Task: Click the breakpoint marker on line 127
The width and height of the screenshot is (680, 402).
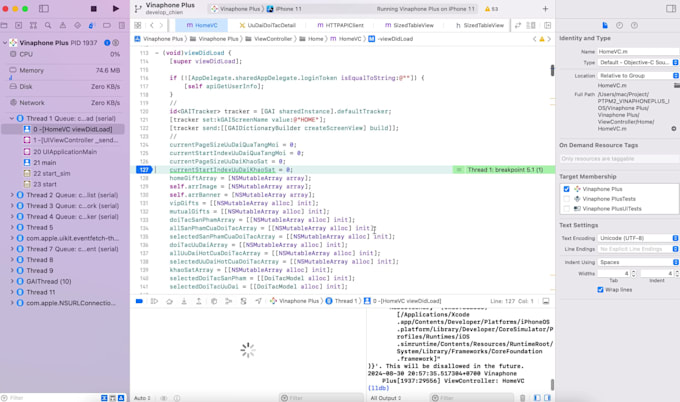Action: [143, 170]
